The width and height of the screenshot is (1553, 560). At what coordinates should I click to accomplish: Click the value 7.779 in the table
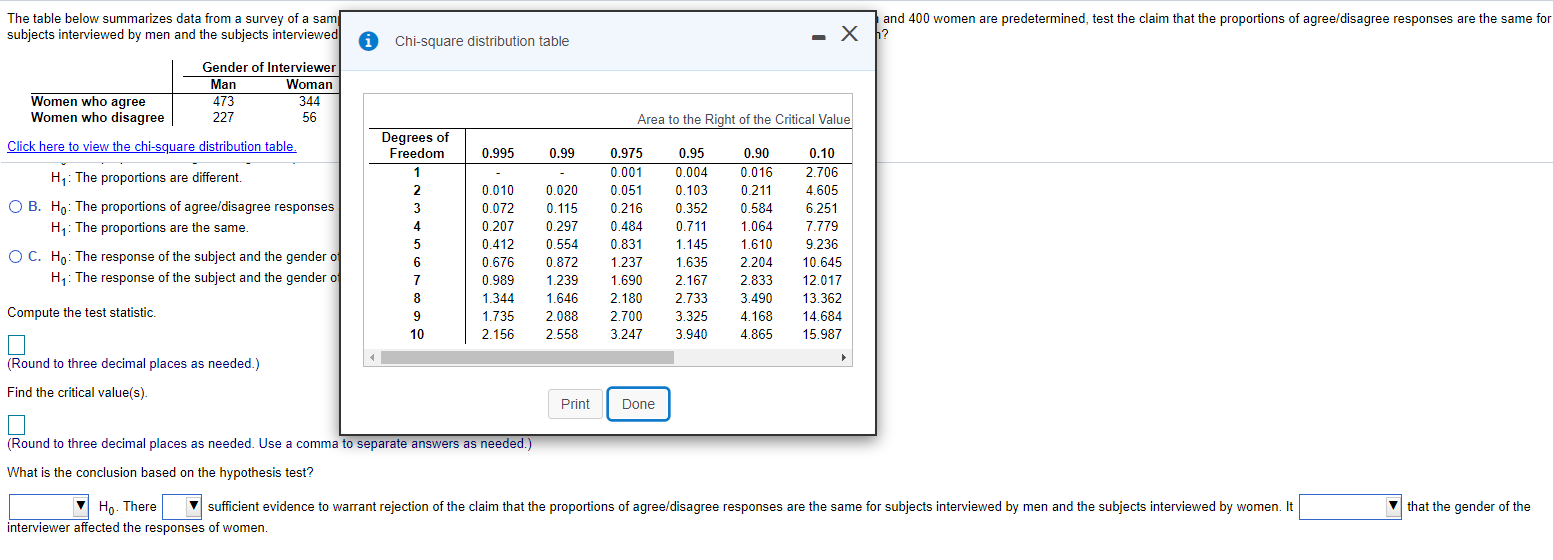pos(821,226)
